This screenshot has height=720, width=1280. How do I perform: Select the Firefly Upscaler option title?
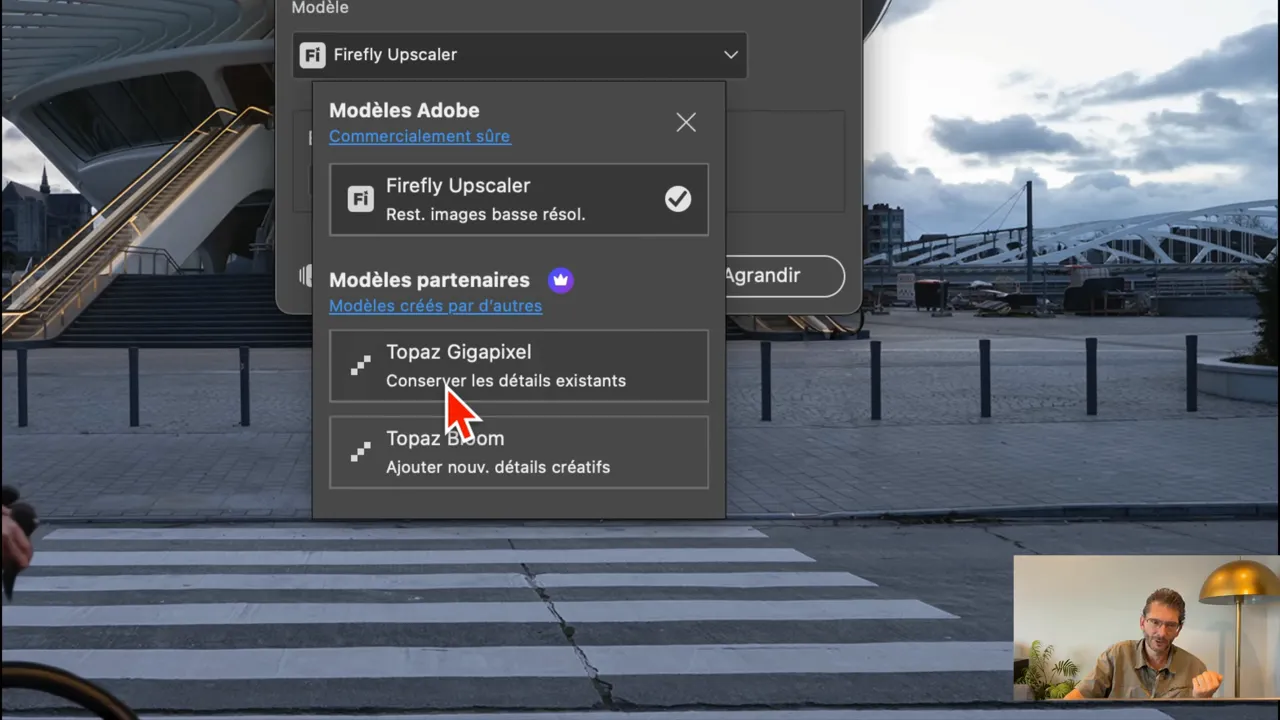pyautogui.click(x=458, y=186)
